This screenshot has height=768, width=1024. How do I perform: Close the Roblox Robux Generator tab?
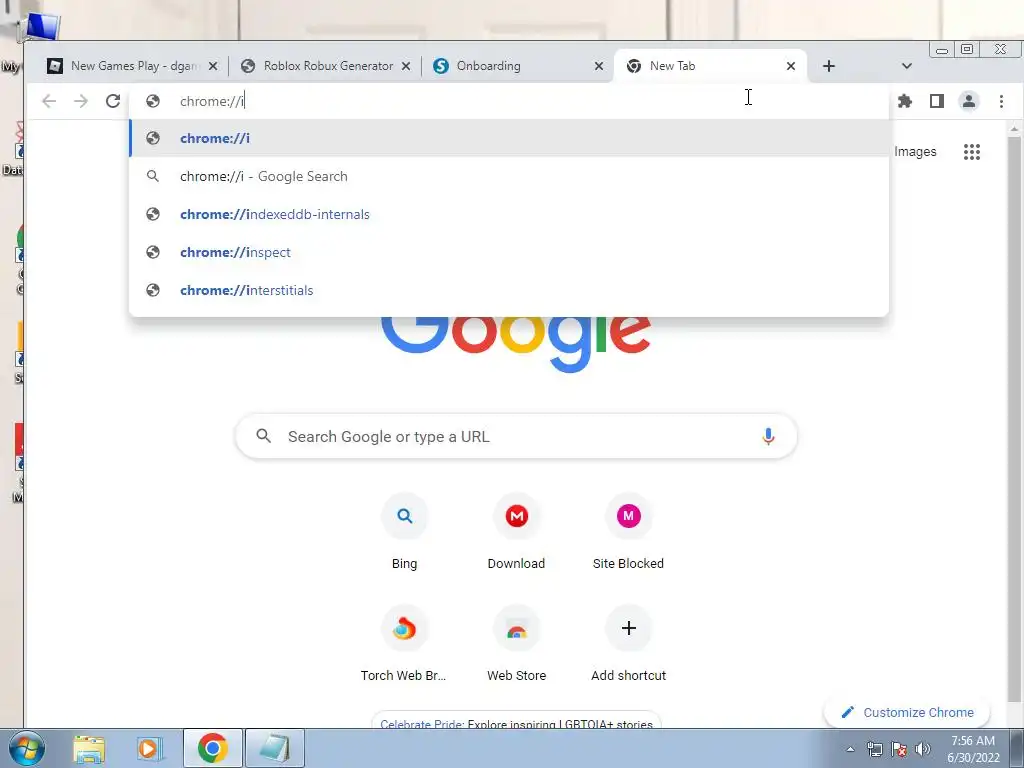point(406,66)
